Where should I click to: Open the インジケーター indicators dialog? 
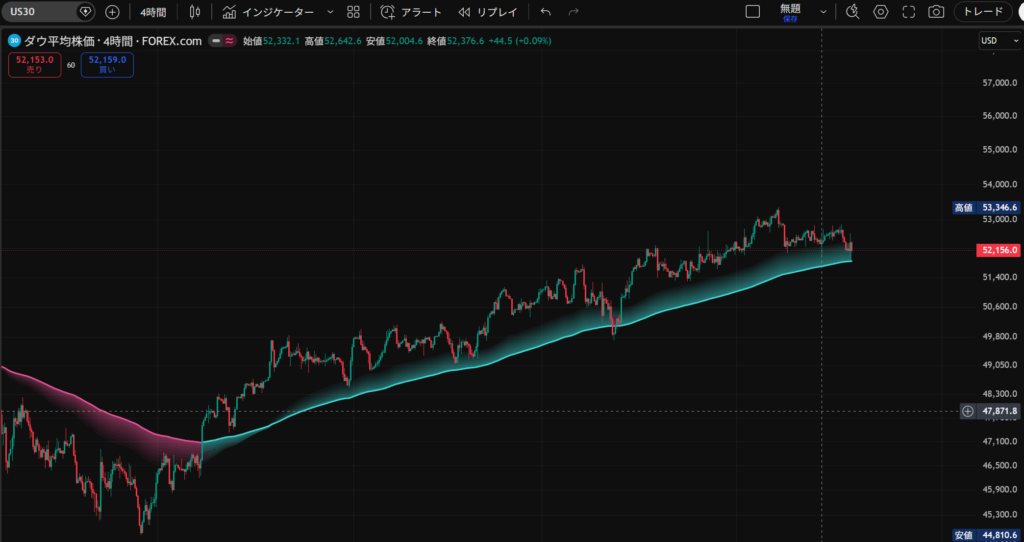tap(268, 12)
